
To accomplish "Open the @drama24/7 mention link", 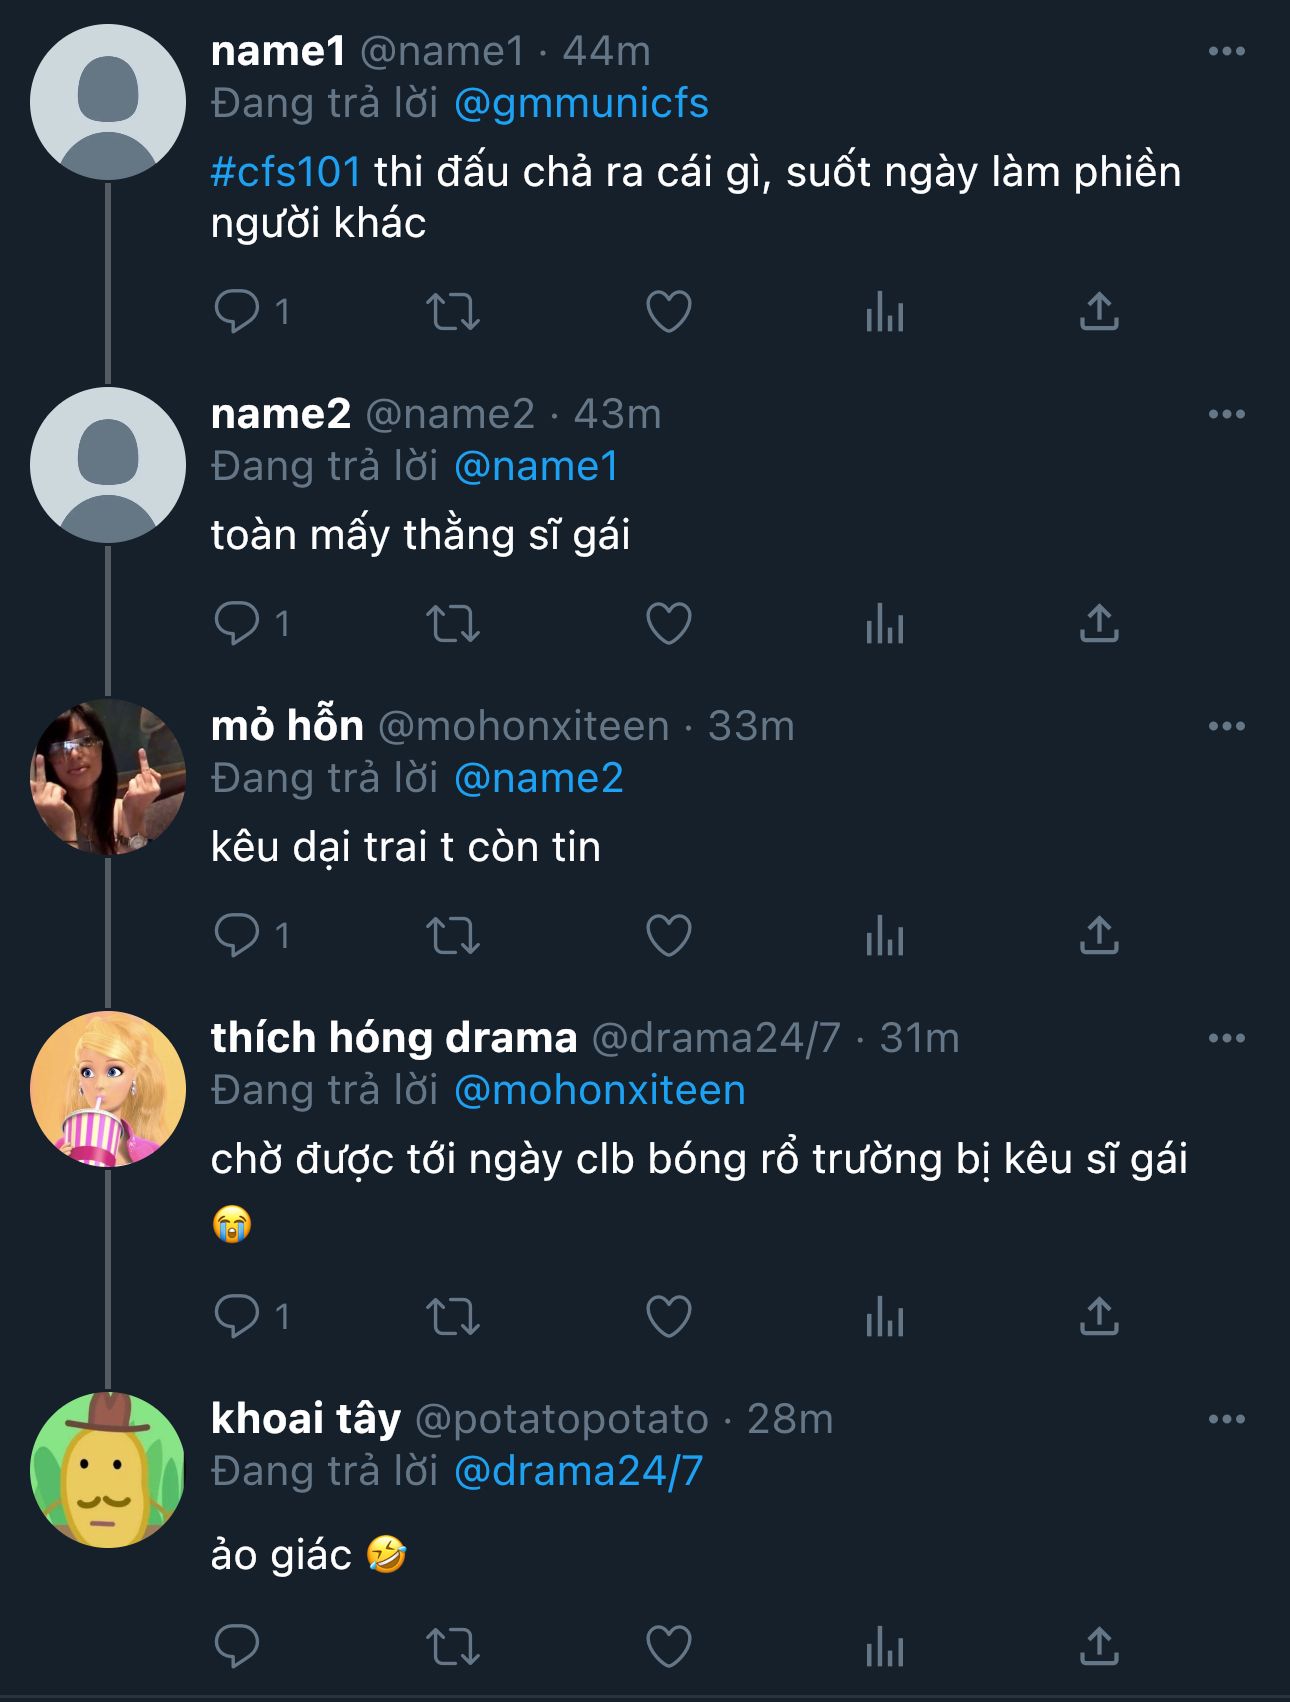I will pos(578,1472).
